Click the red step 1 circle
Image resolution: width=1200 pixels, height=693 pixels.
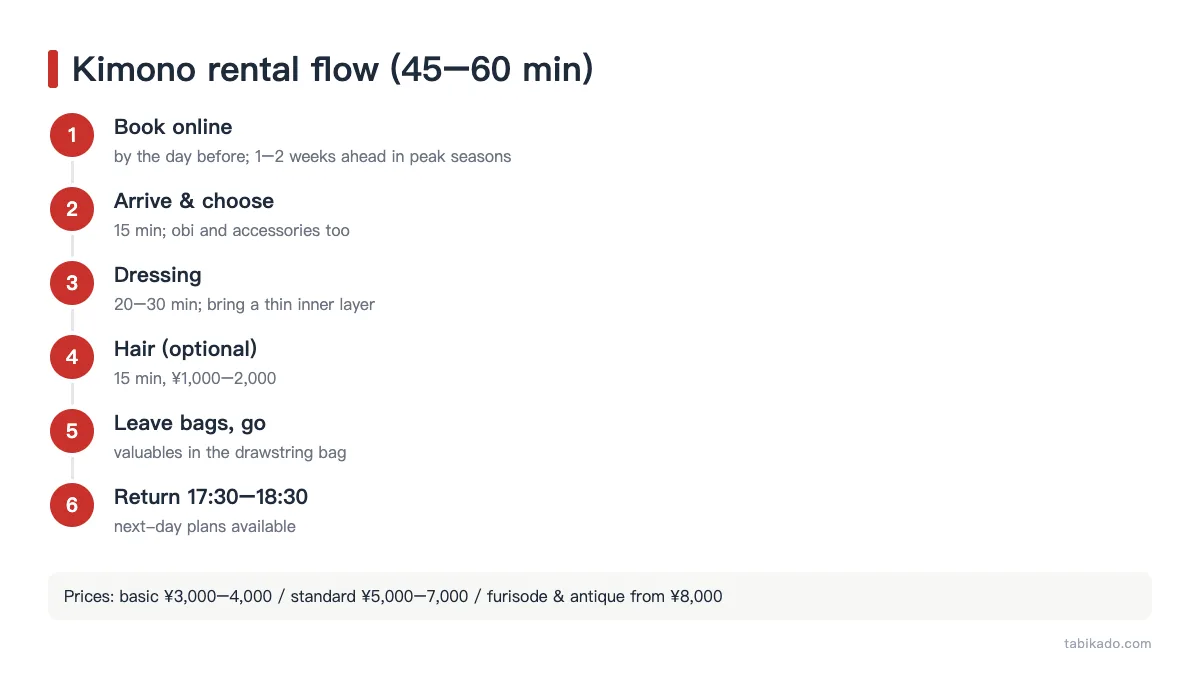click(72, 135)
